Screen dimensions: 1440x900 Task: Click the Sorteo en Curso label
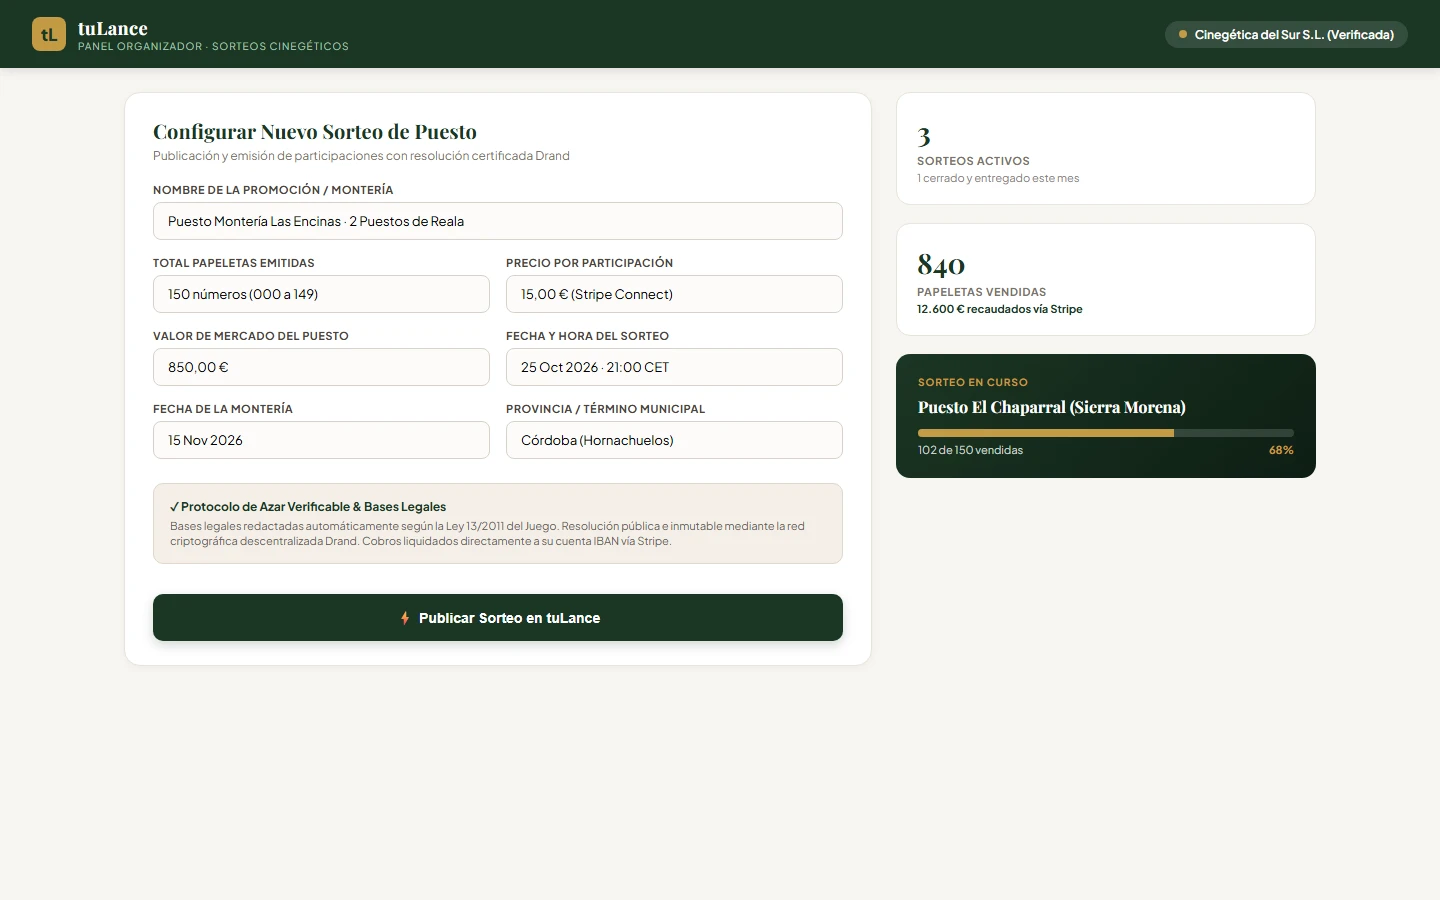tap(973, 382)
